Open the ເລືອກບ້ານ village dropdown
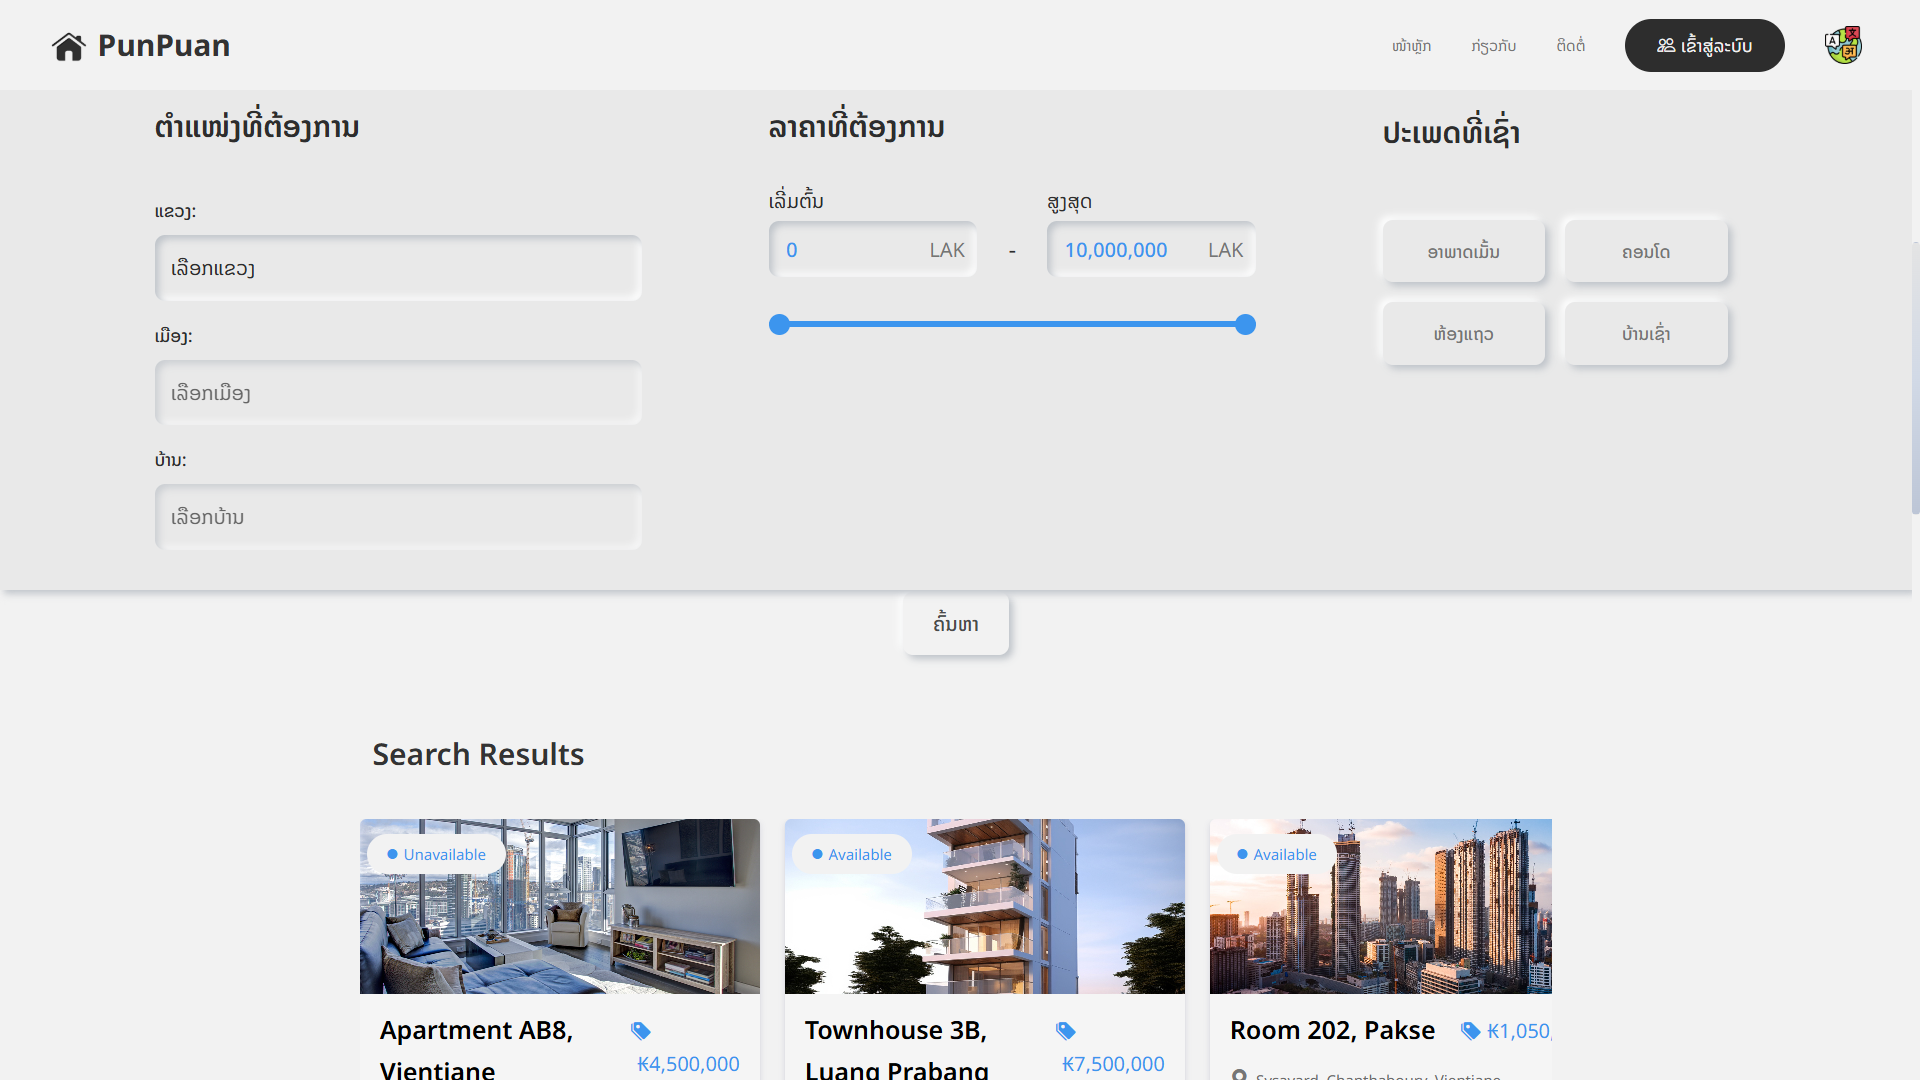The image size is (1920, 1080). (398, 517)
